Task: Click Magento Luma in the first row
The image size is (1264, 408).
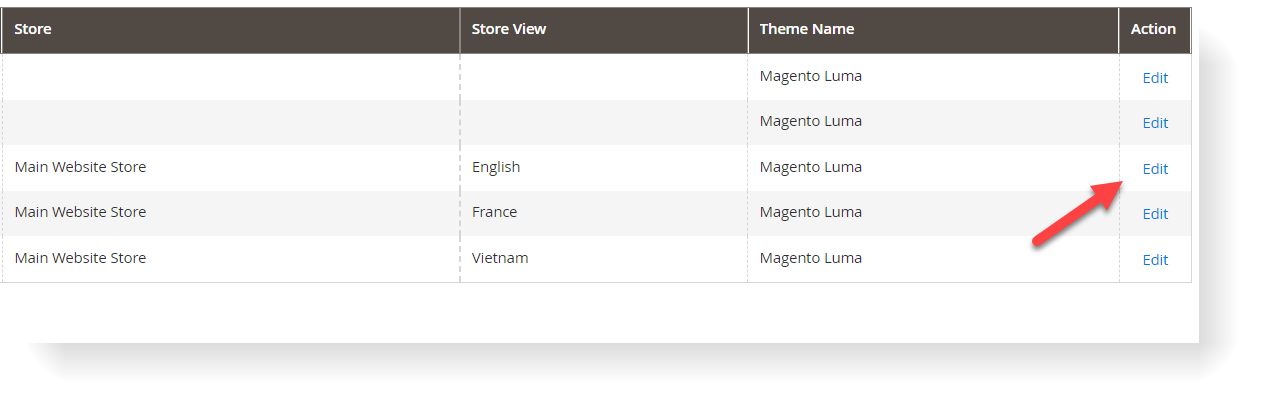Action: [810, 76]
